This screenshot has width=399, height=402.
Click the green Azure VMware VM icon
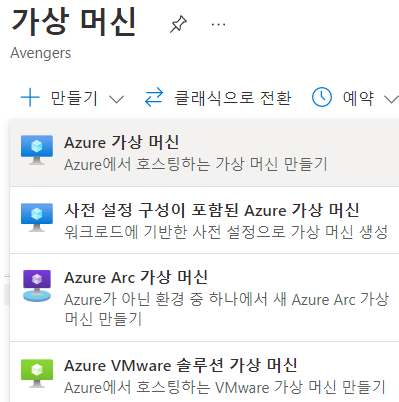[x=37, y=373]
